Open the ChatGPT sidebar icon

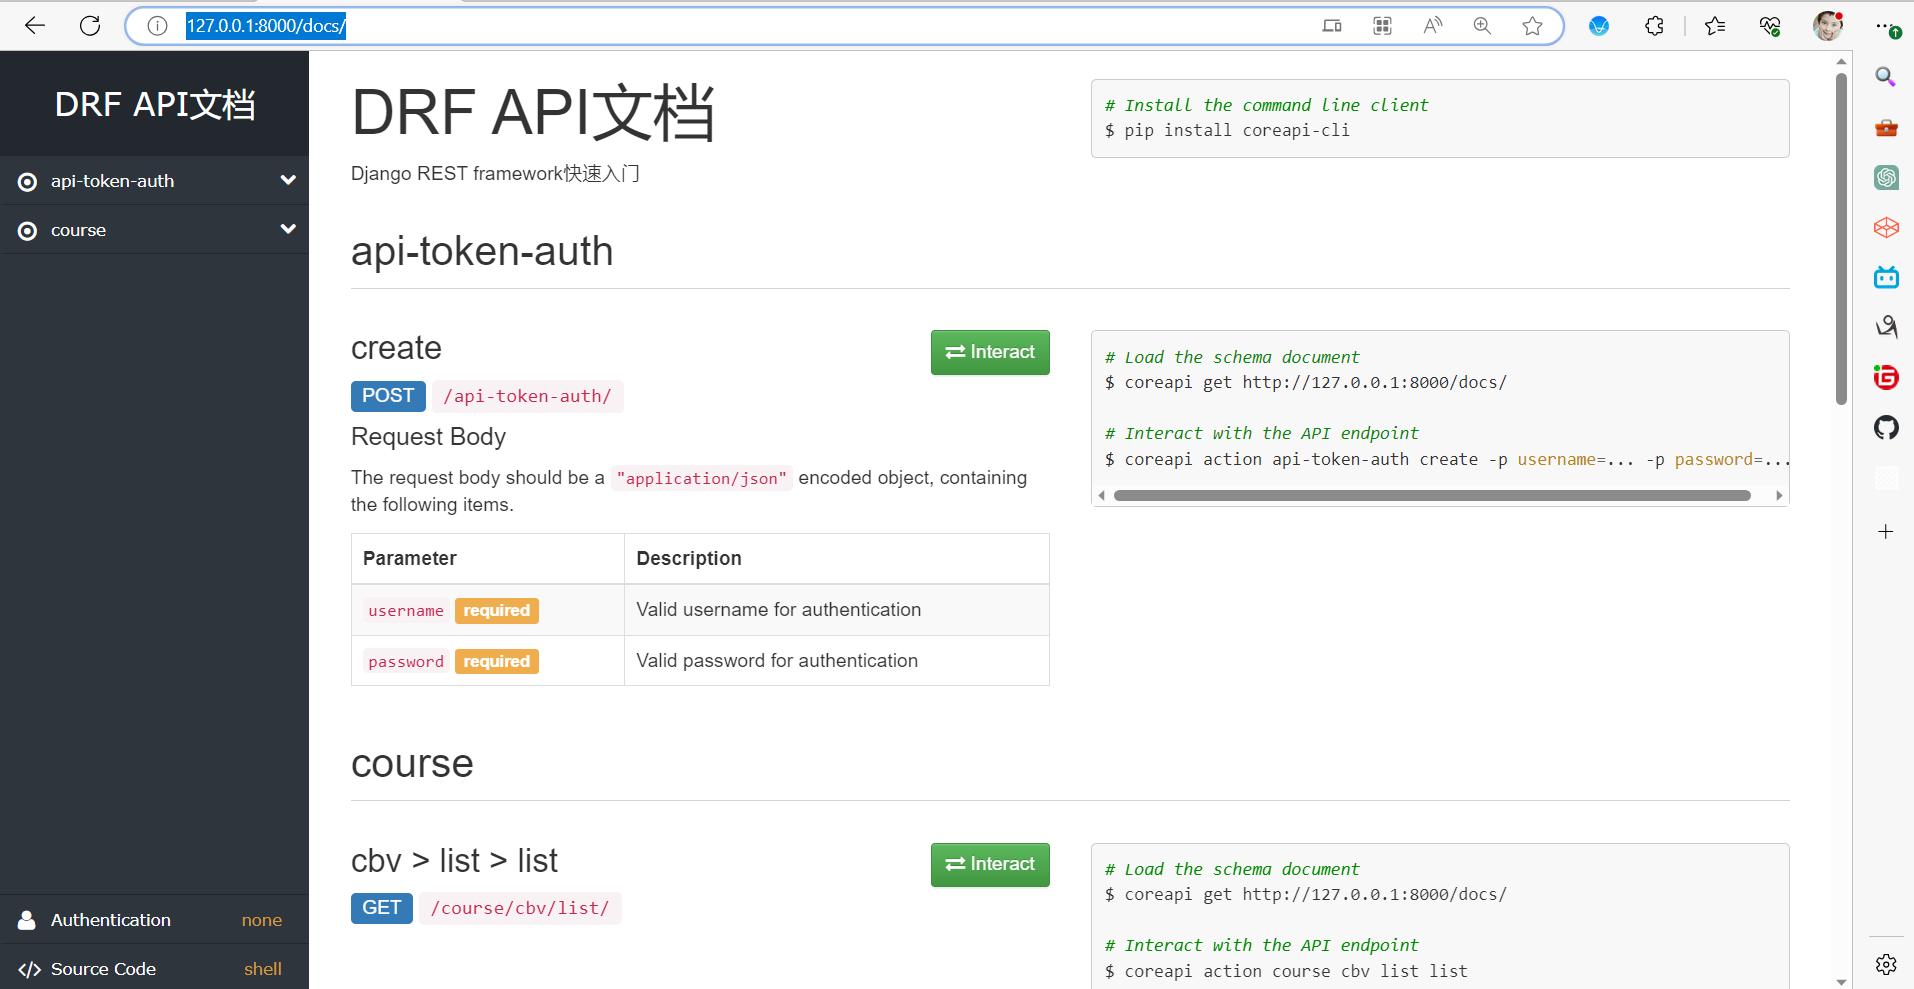(1886, 177)
